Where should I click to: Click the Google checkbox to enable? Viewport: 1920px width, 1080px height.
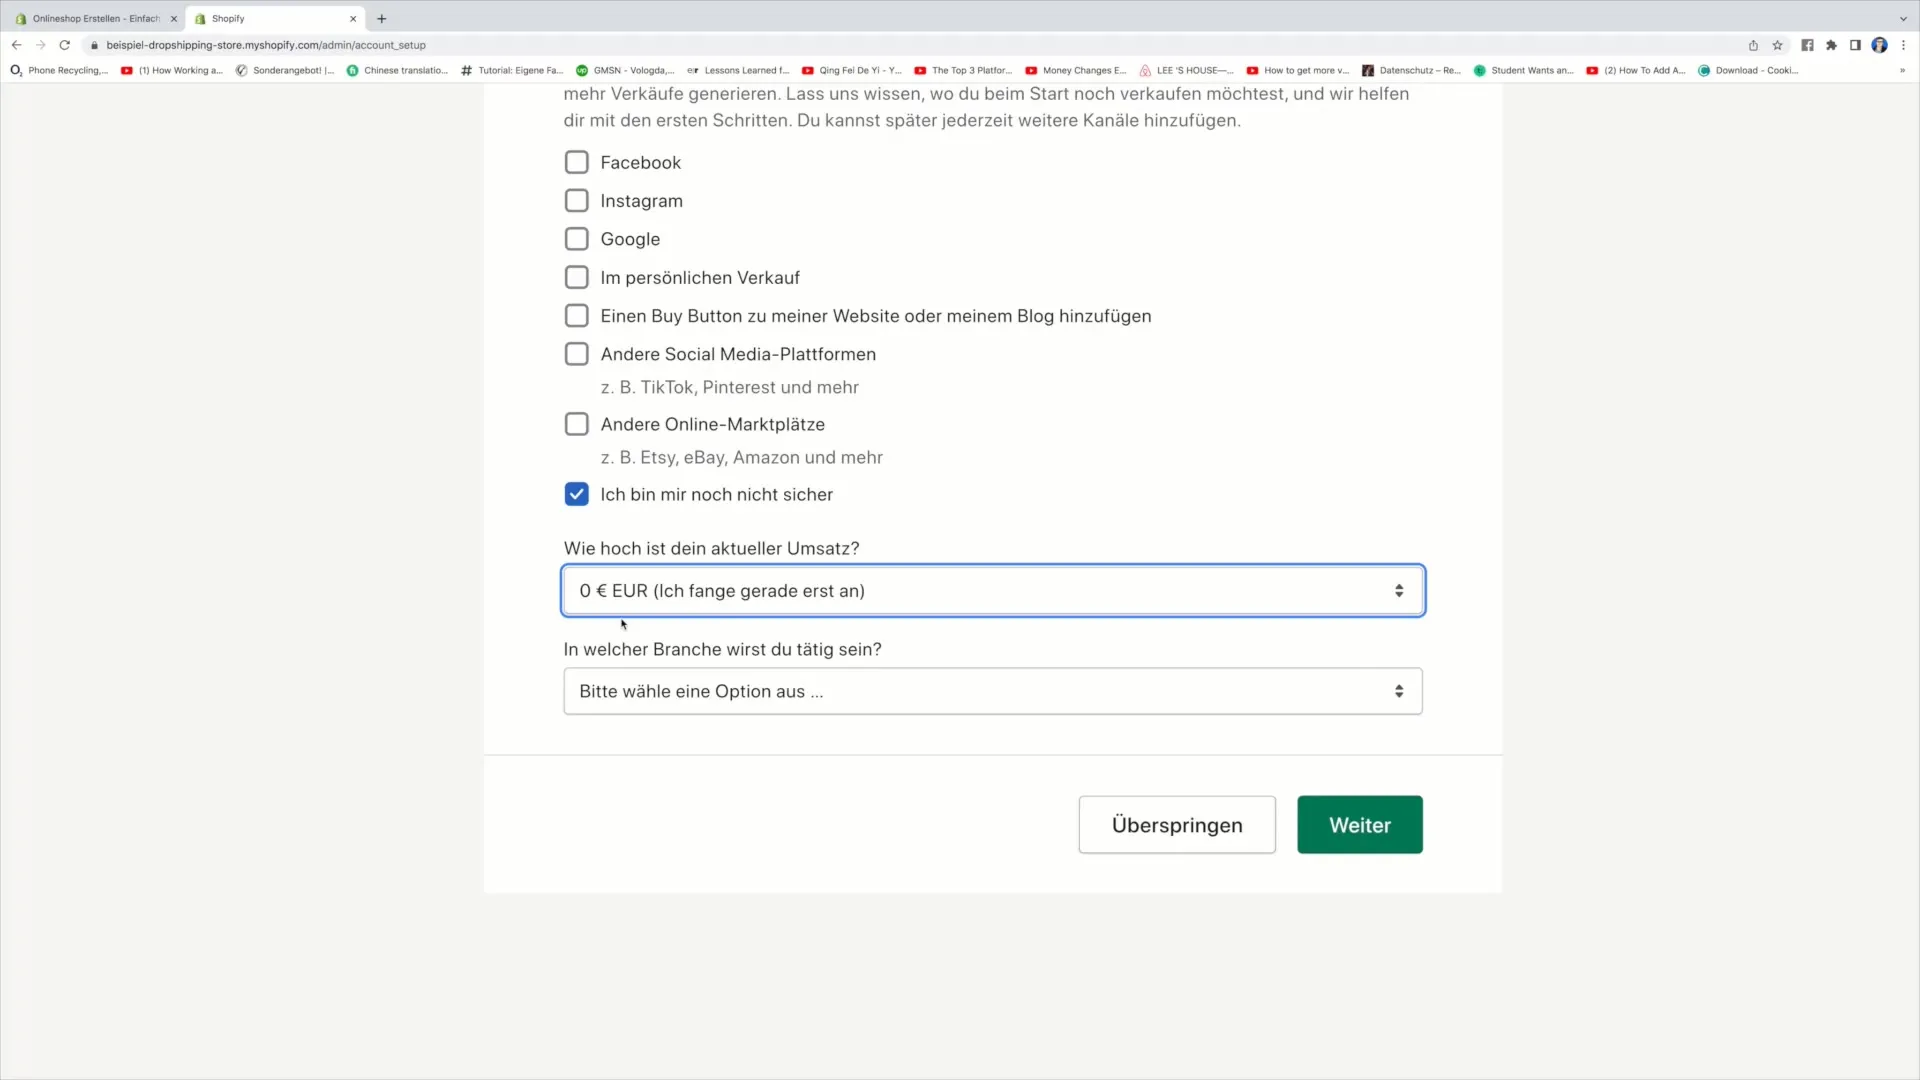[x=576, y=239]
